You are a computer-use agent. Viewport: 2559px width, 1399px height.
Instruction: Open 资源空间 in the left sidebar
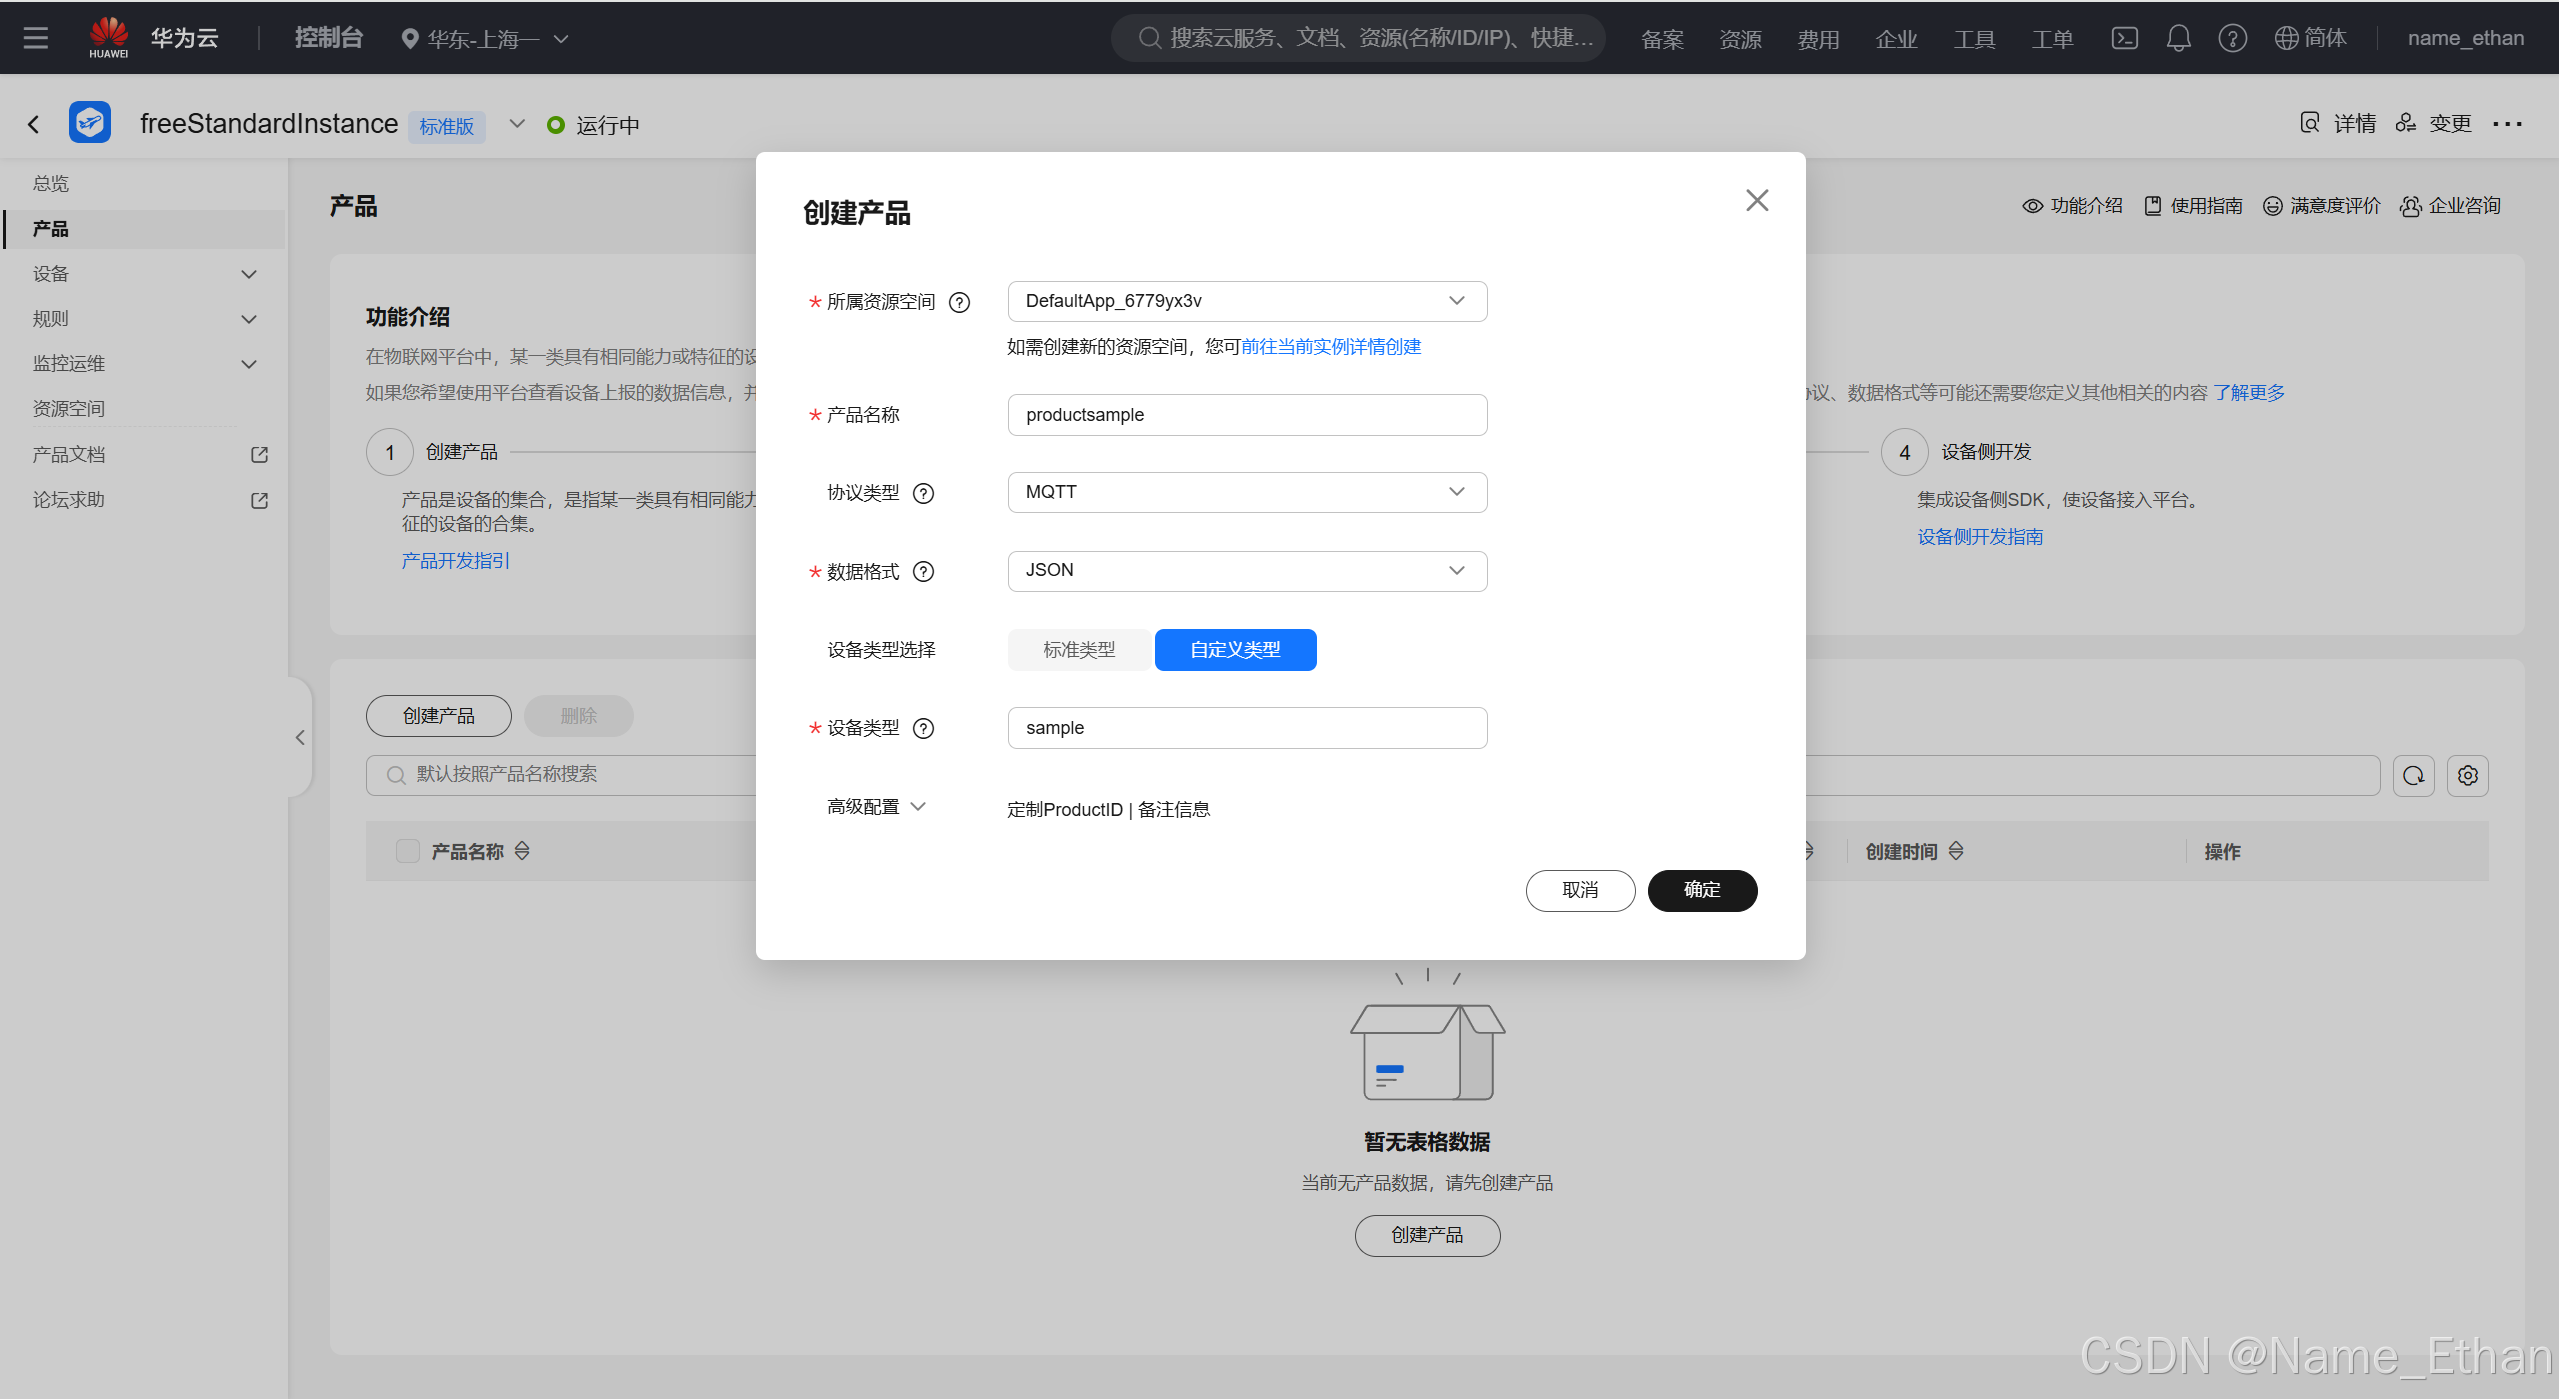[x=68, y=408]
